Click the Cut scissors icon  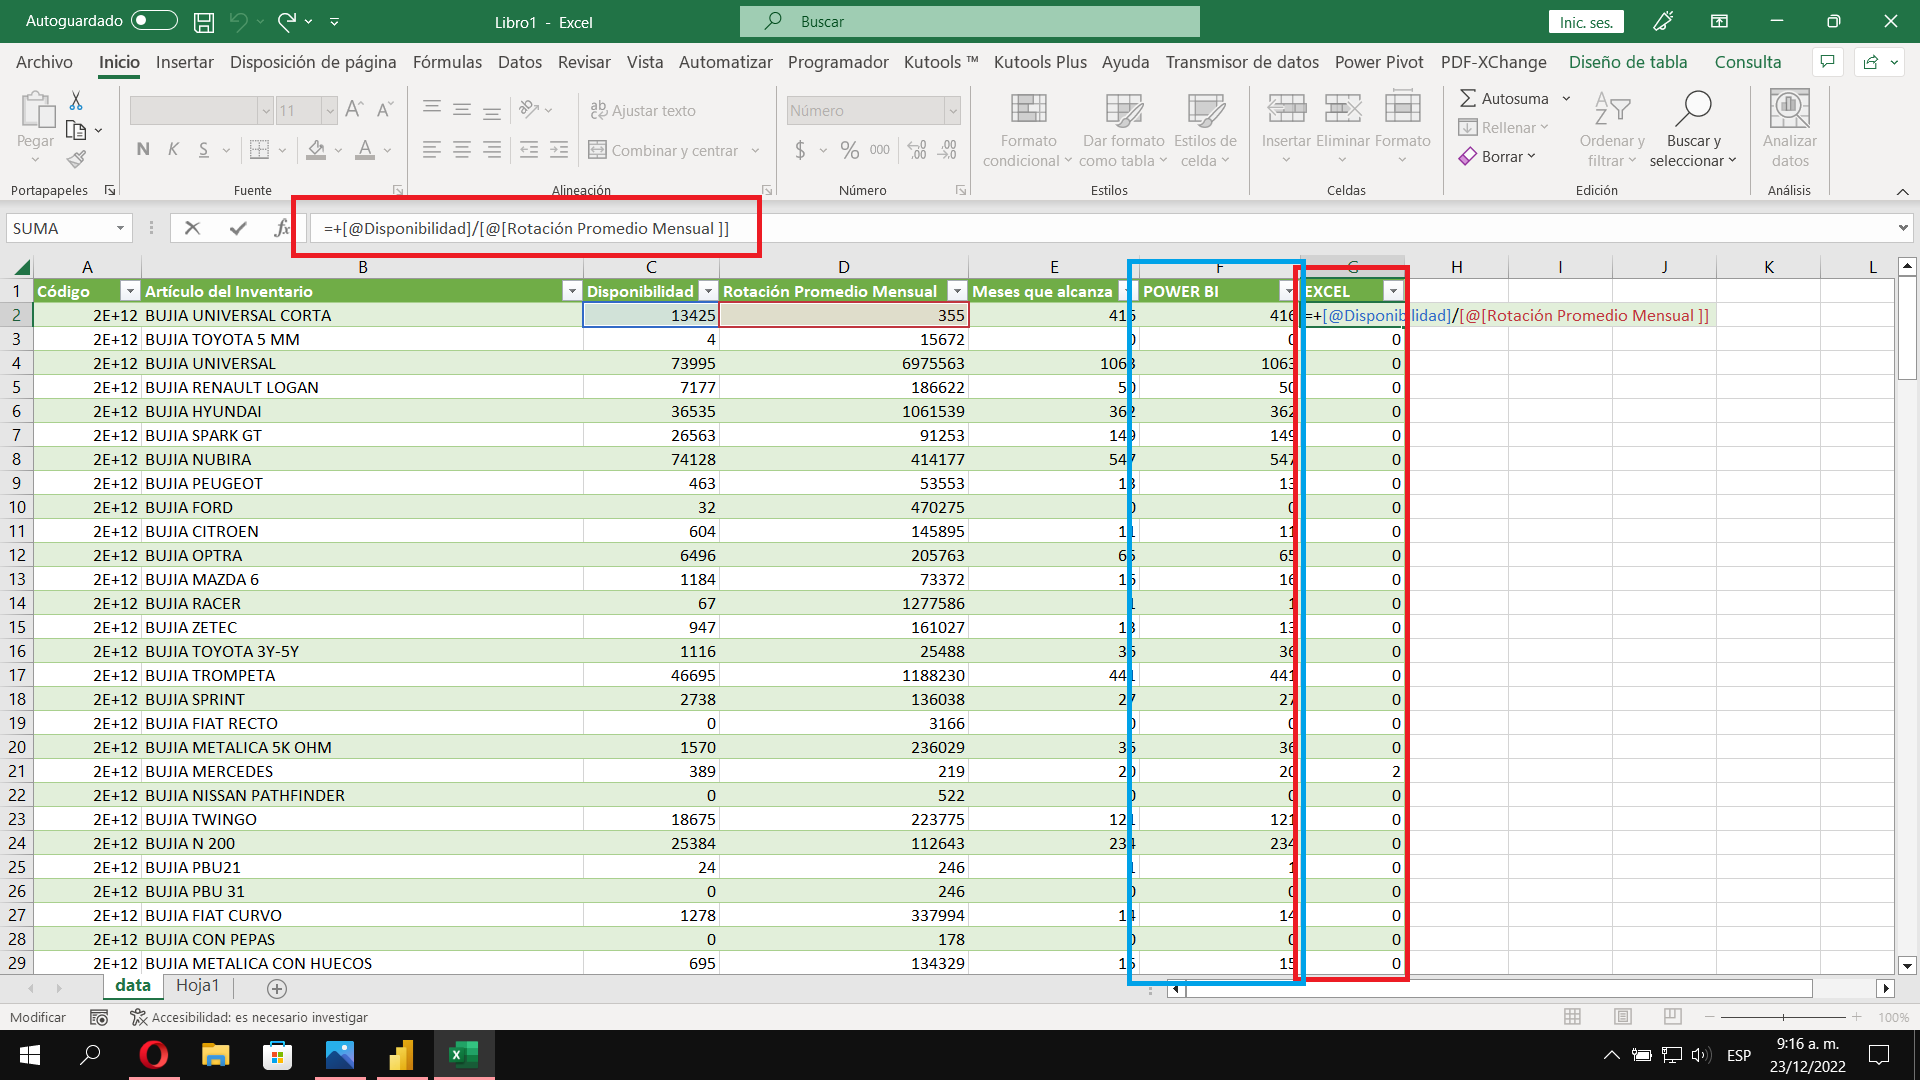[x=76, y=100]
